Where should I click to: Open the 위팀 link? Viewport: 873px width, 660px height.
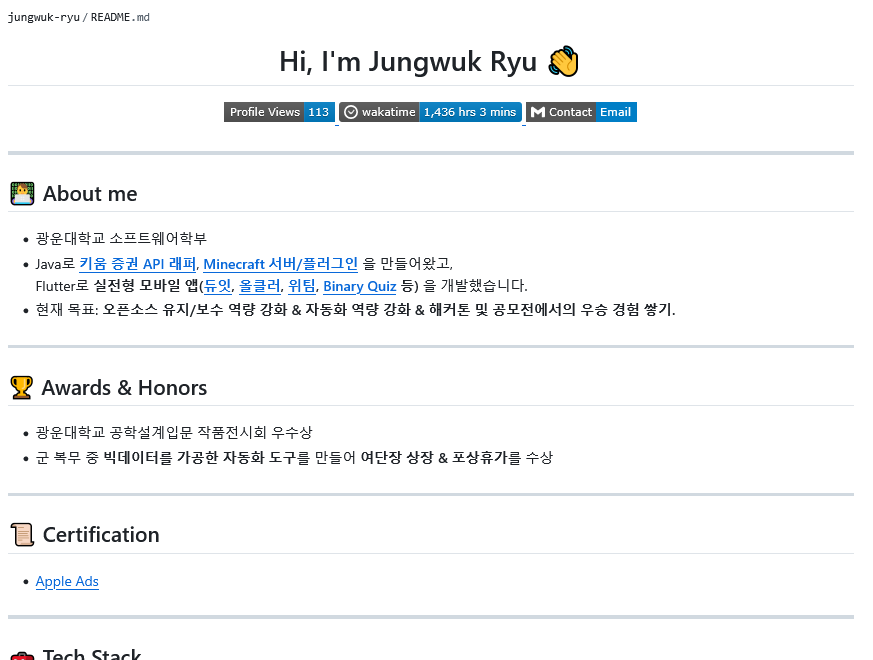(x=301, y=286)
